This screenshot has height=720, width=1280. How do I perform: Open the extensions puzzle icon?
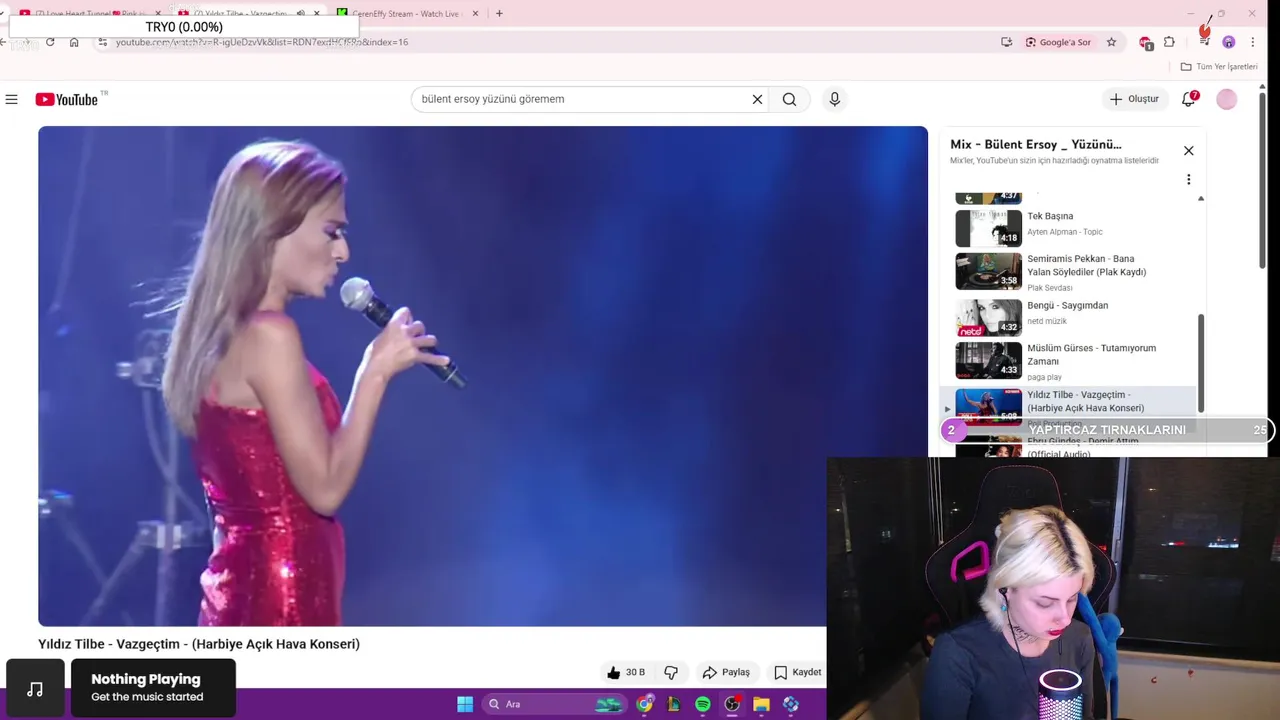click(x=1169, y=42)
